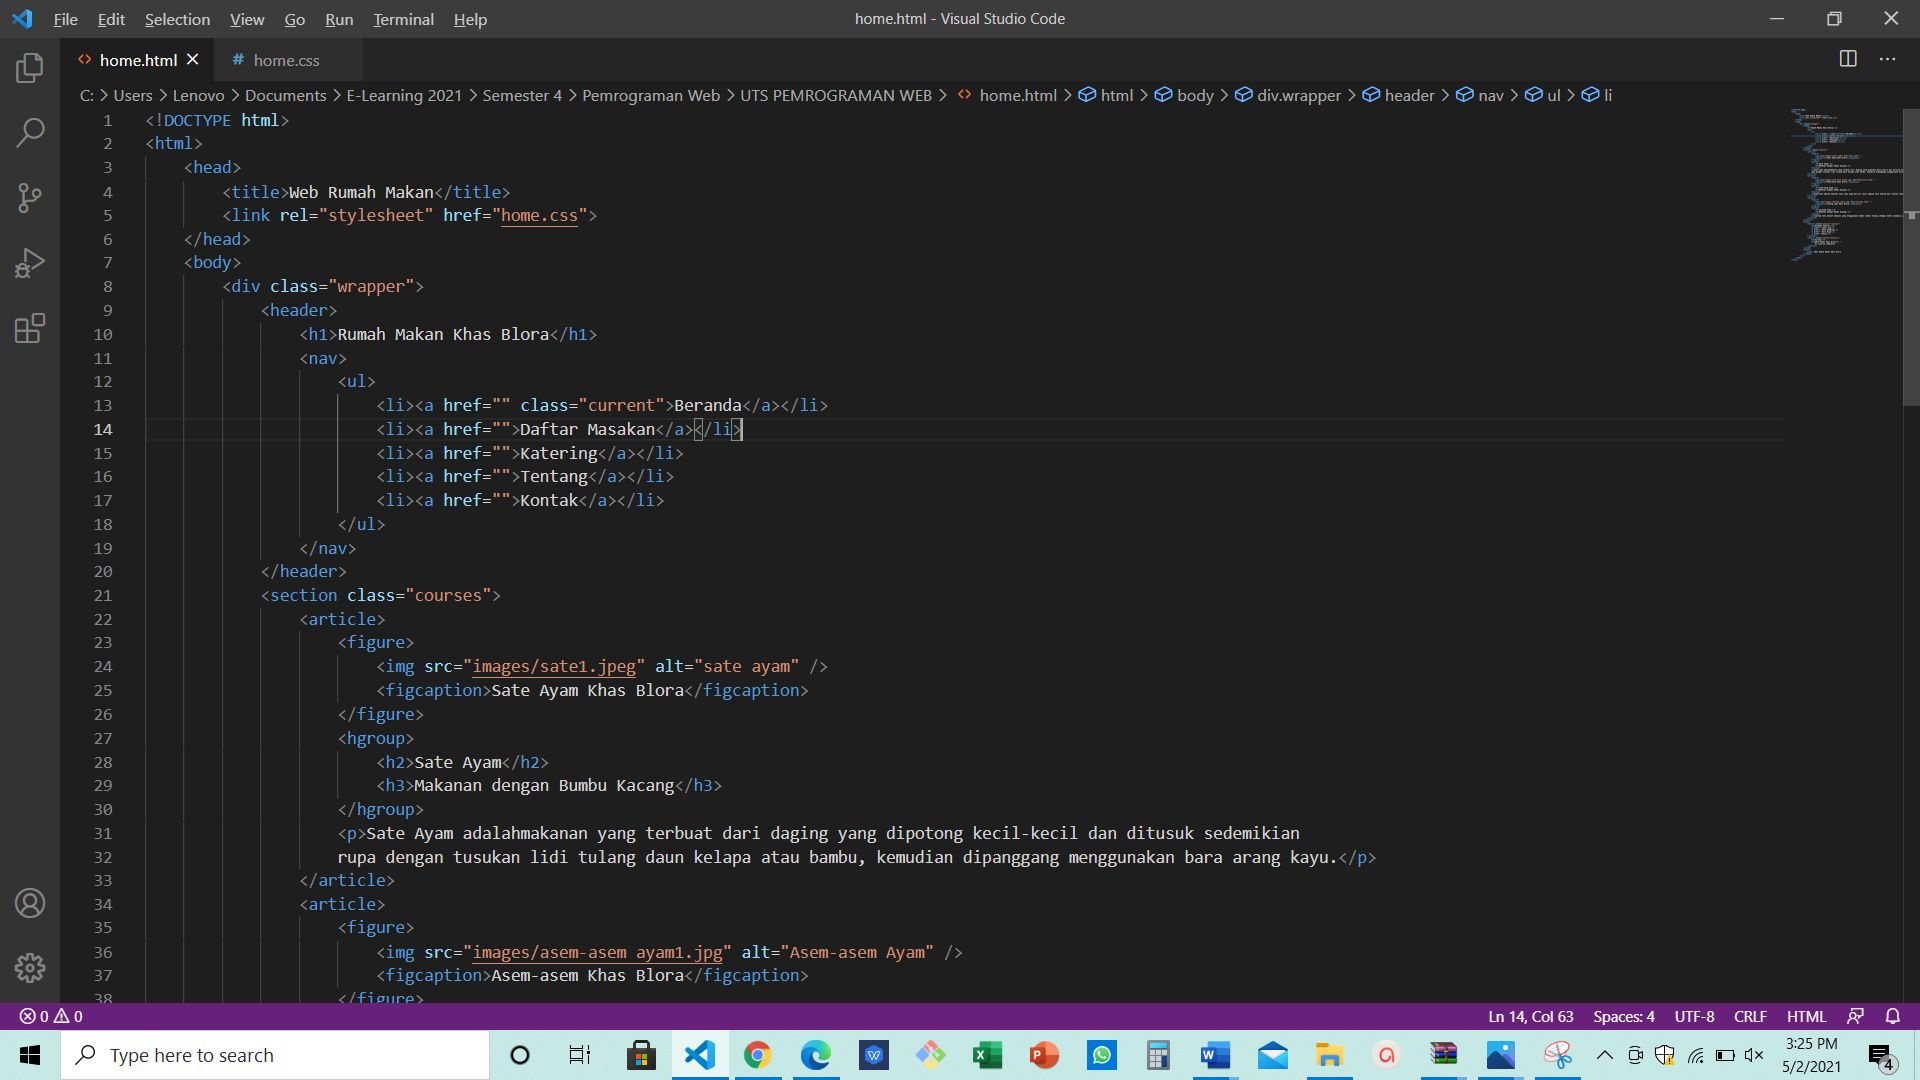Open the Accounts icon in activity bar
The width and height of the screenshot is (1920, 1080).
coord(30,903)
